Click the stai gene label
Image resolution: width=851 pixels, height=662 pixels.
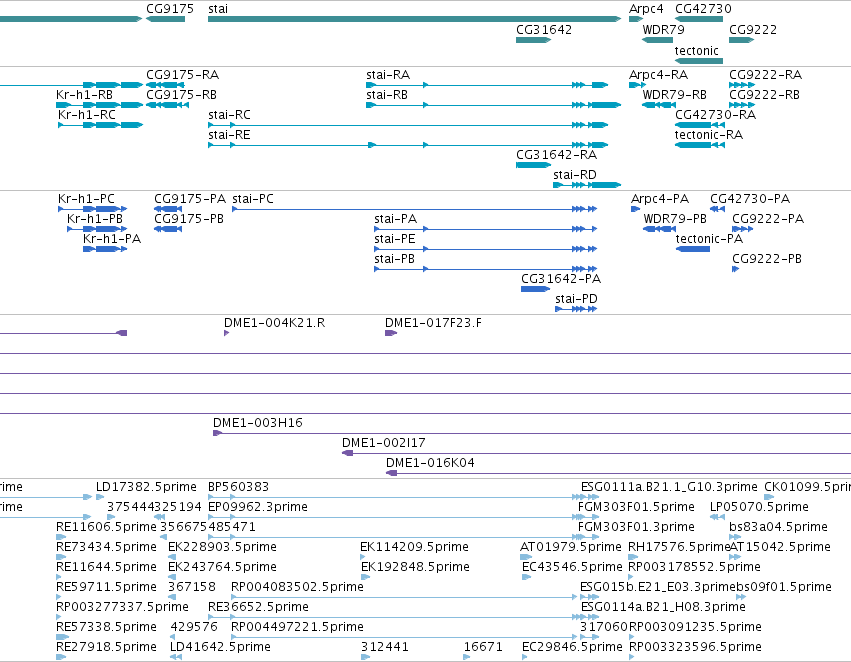point(218,9)
